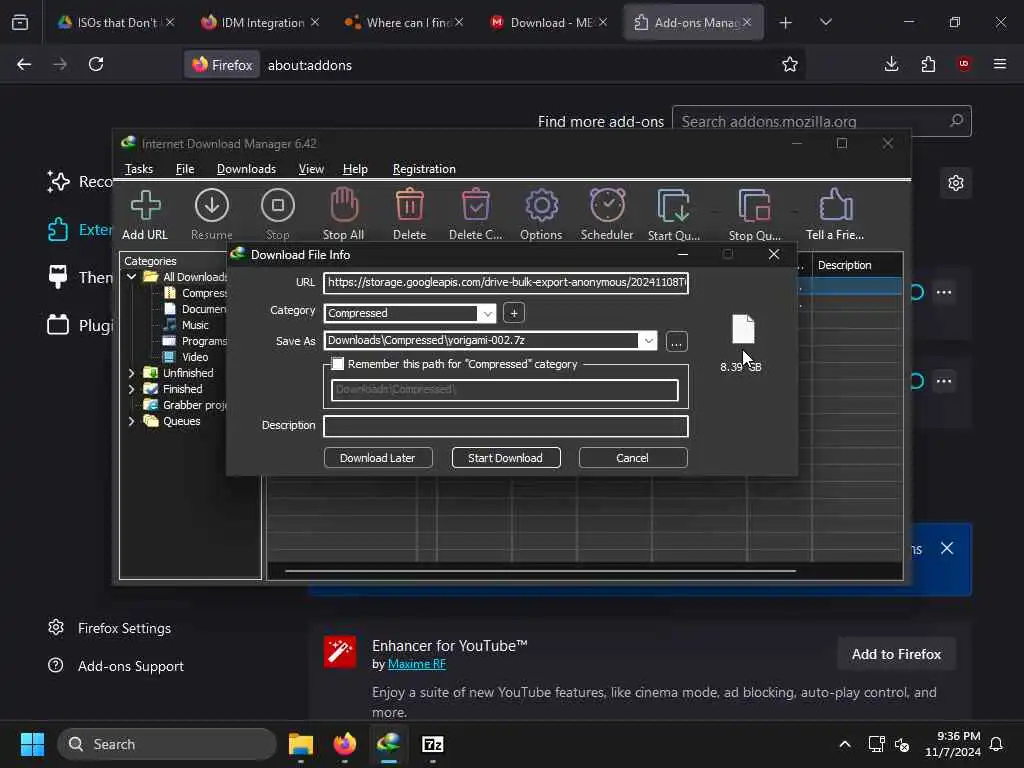The image size is (1024, 768).
Task: Open IDM Options gear icon
Action: tap(541, 206)
